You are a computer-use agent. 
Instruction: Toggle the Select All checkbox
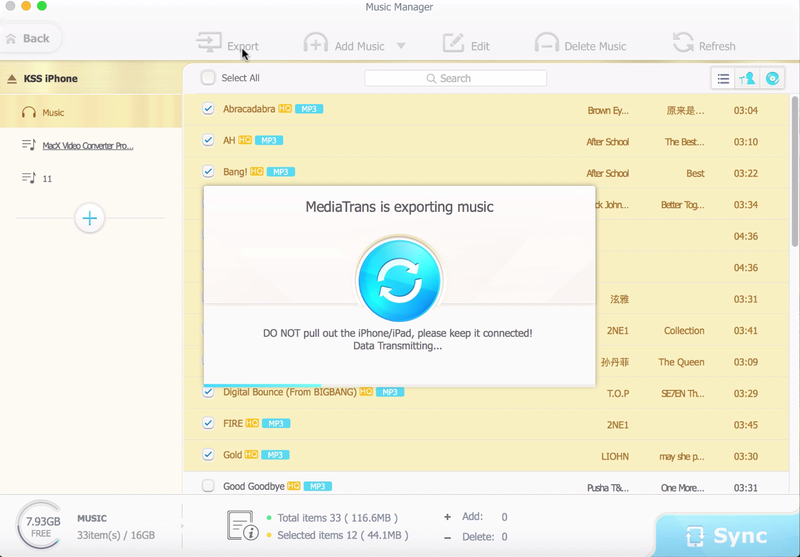tap(208, 78)
